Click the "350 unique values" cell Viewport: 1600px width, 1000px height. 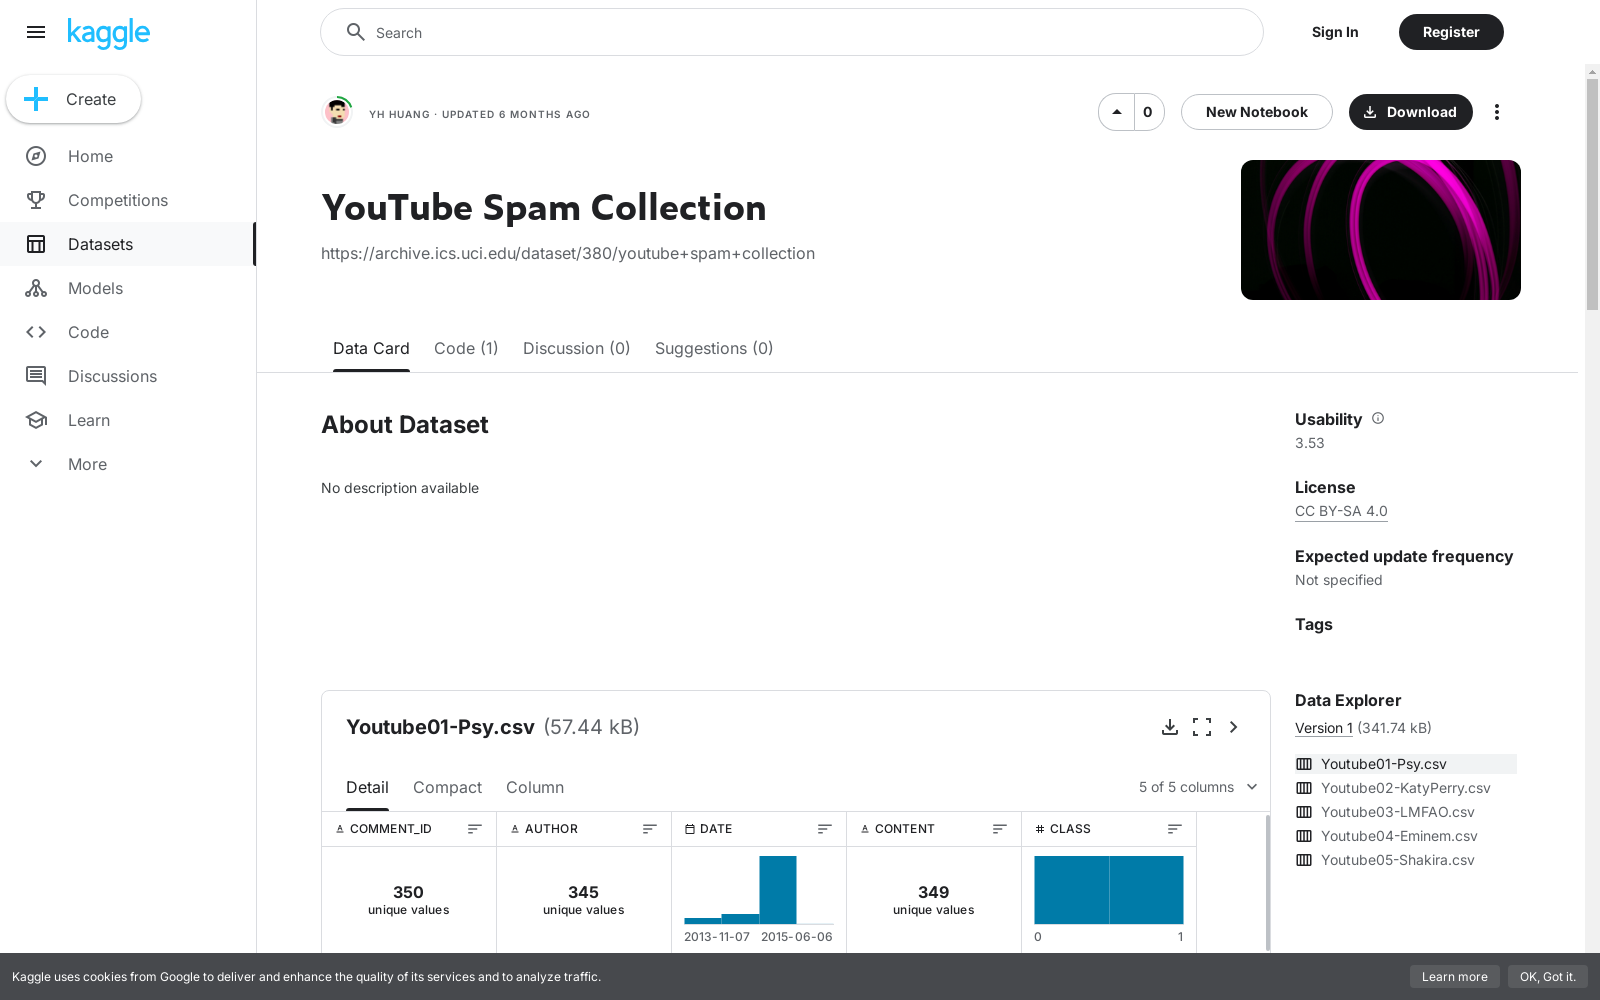point(408,899)
